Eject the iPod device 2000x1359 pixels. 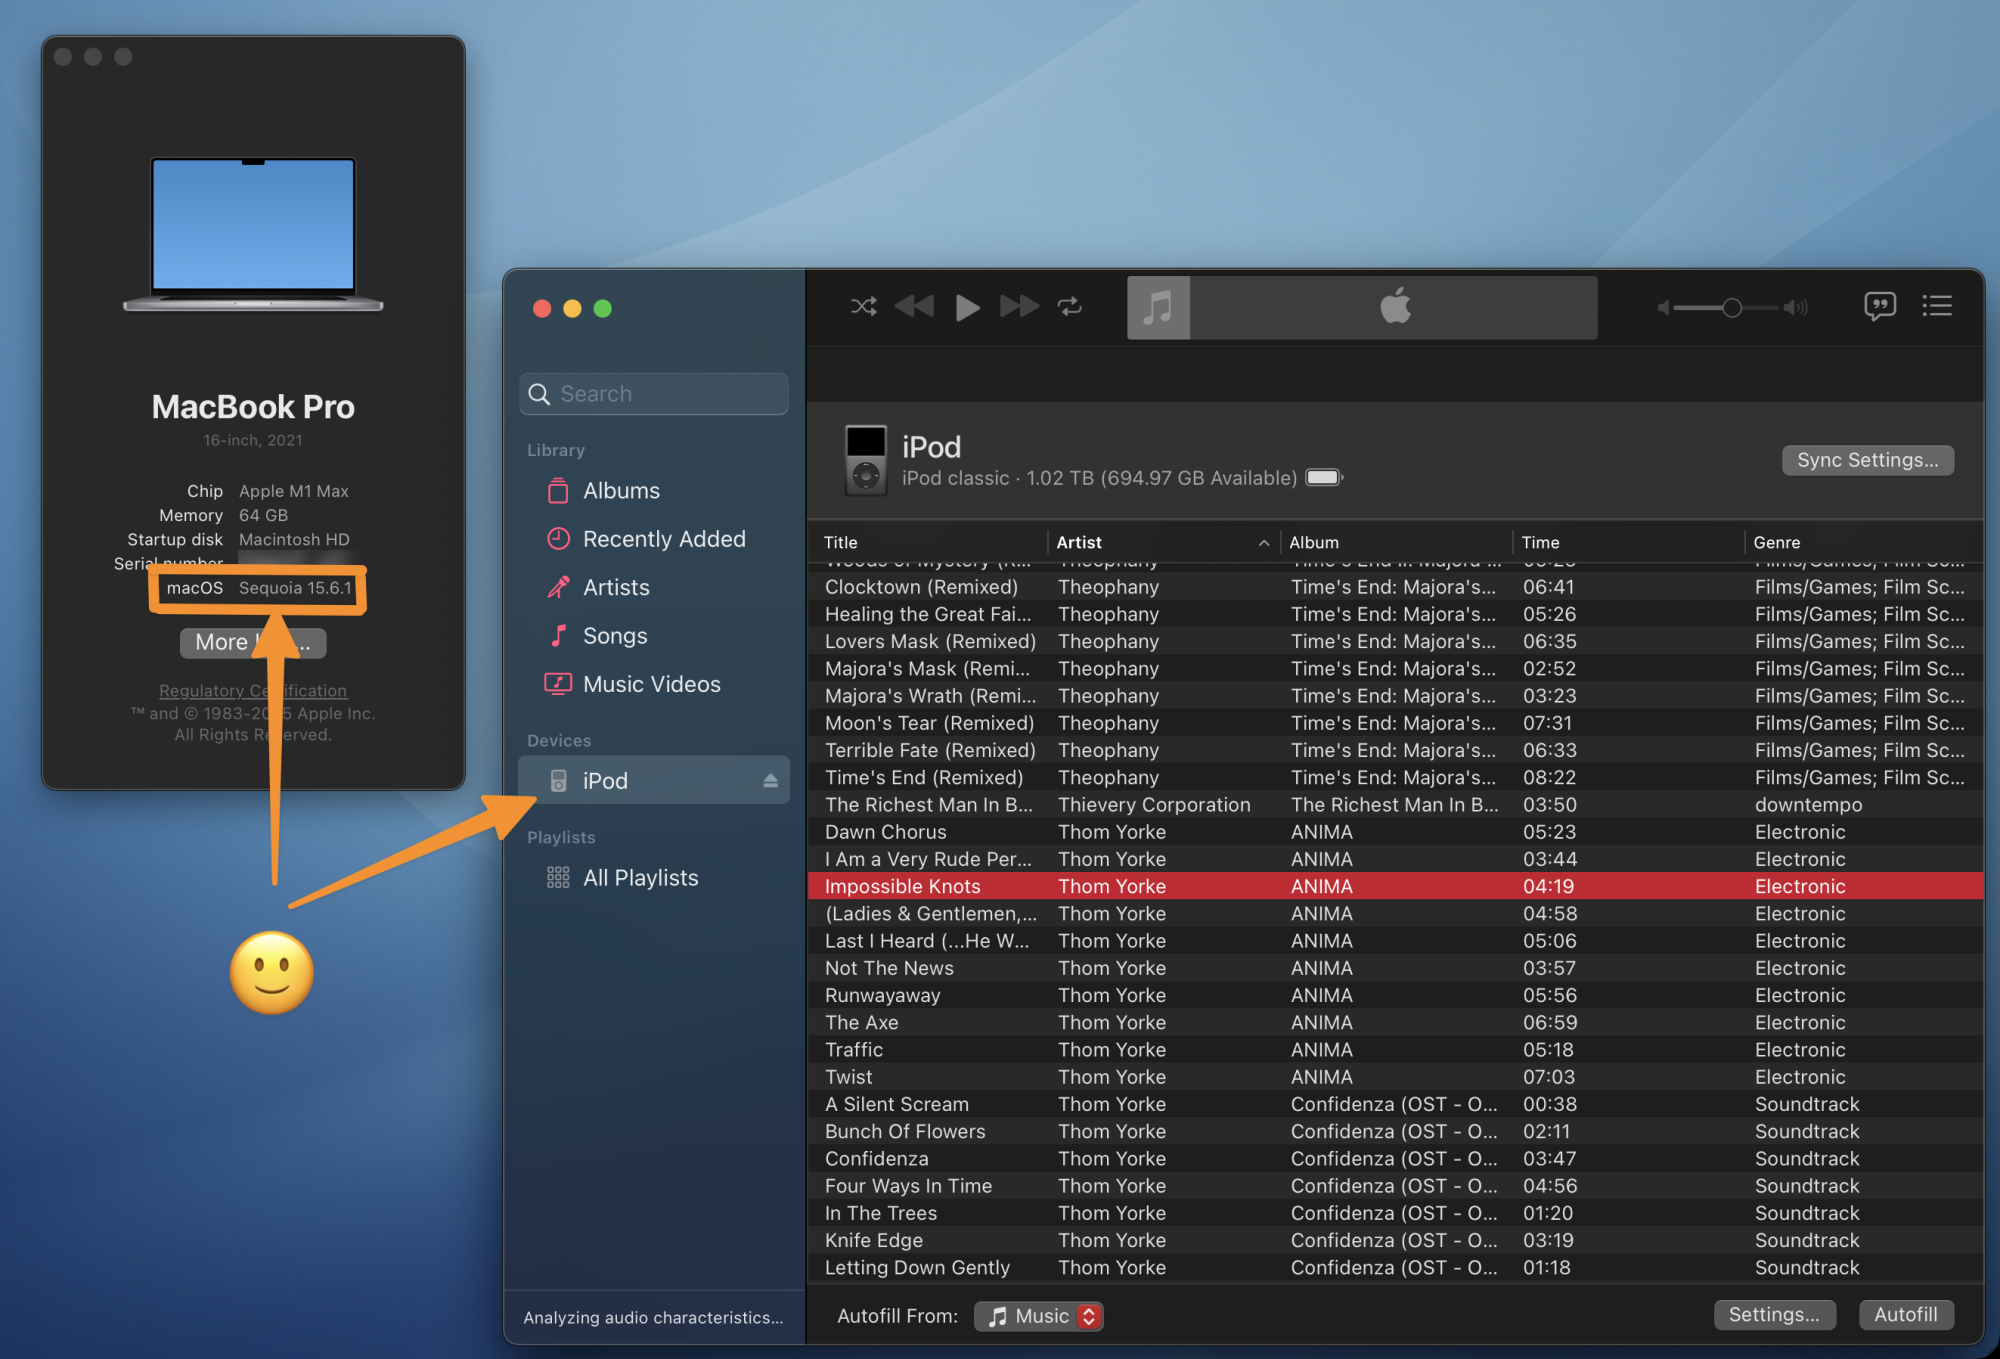click(x=770, y=781)
